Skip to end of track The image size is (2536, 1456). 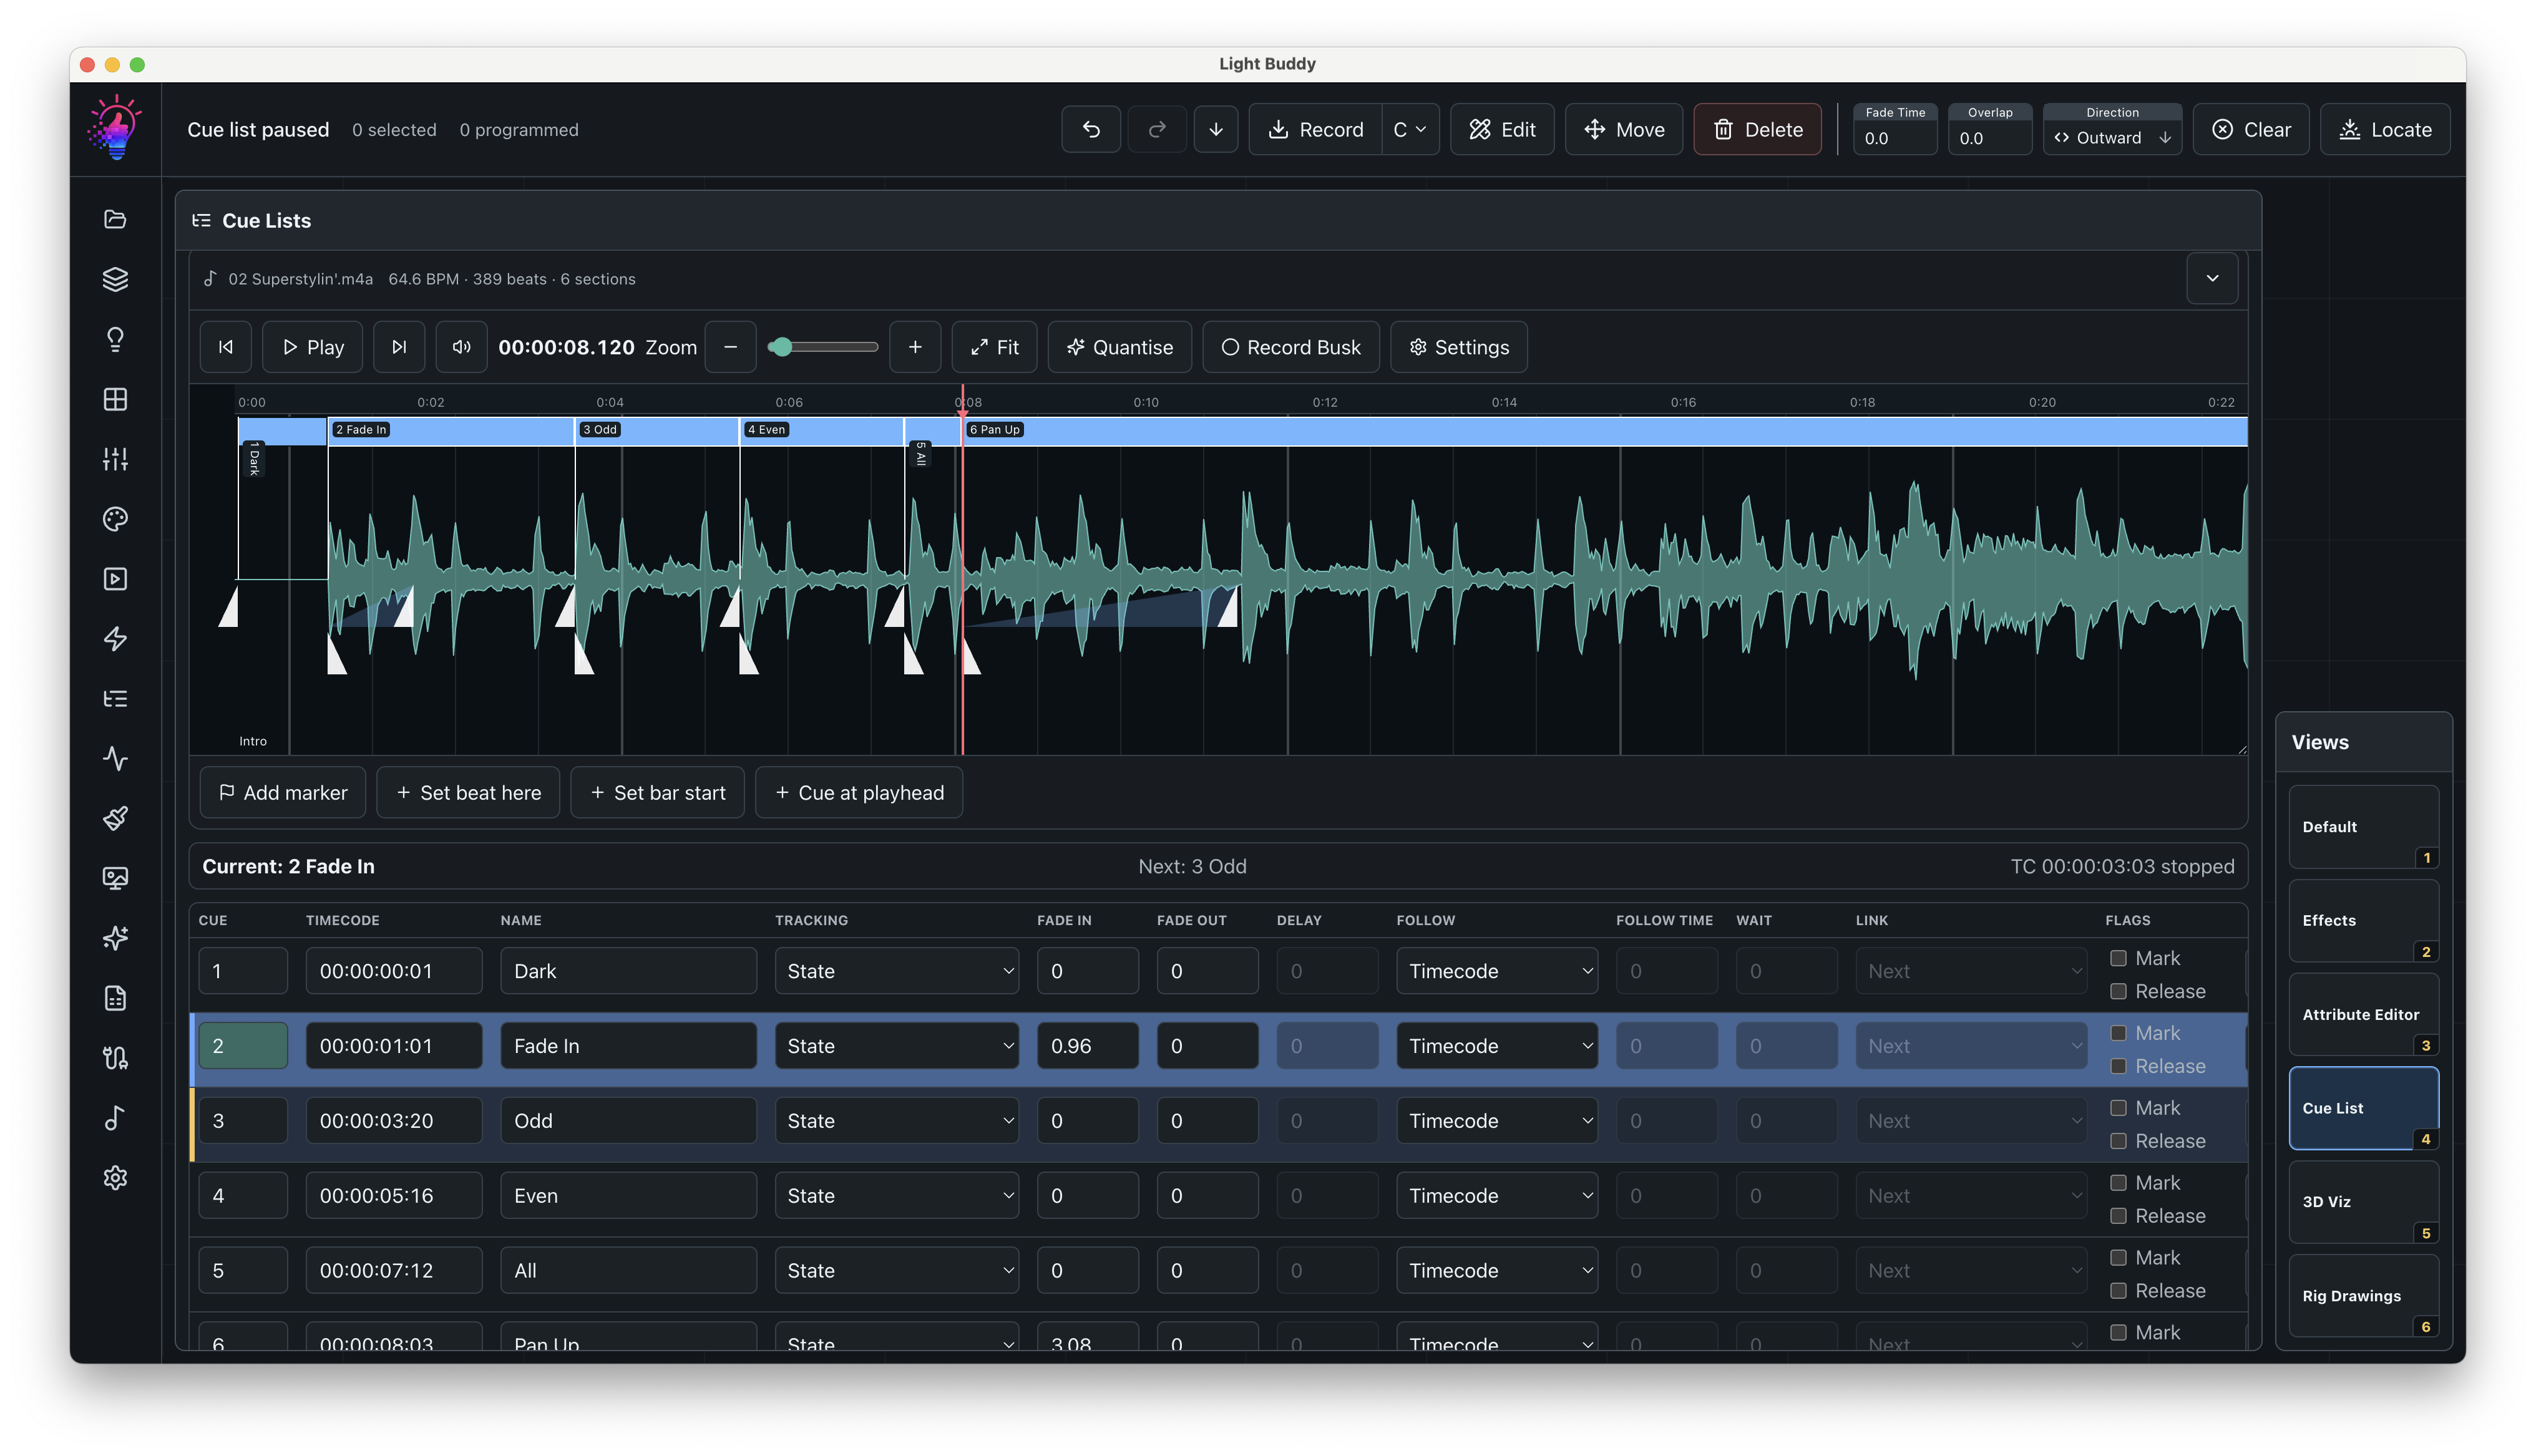399,347
